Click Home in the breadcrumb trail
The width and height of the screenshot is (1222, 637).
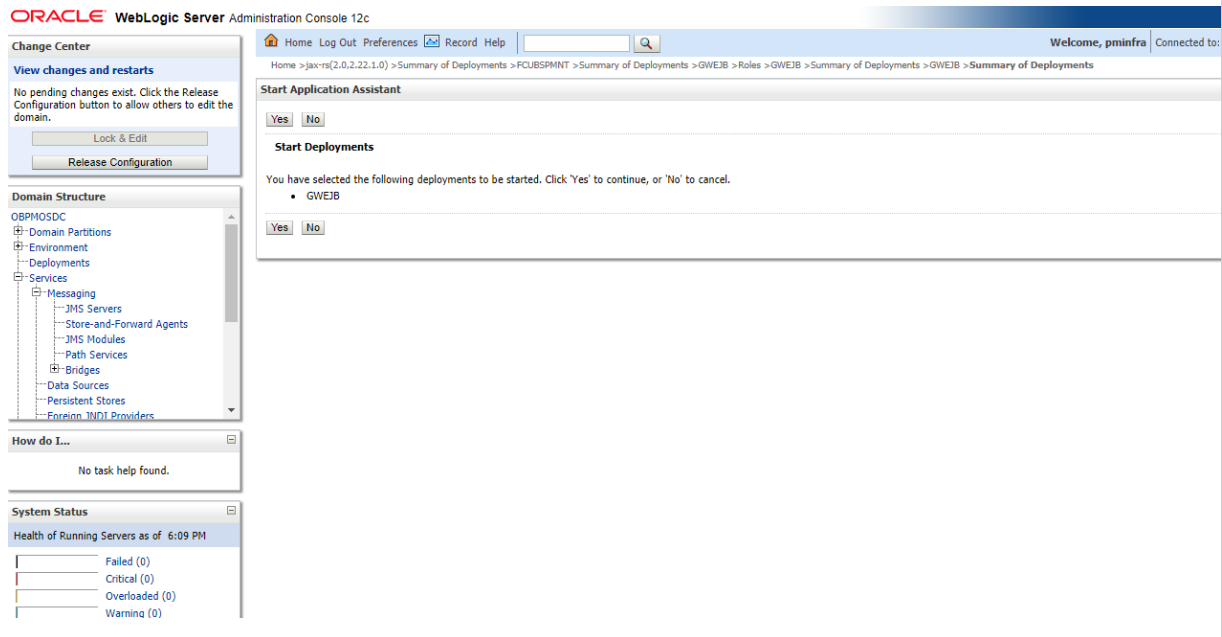tap(283, 65)
